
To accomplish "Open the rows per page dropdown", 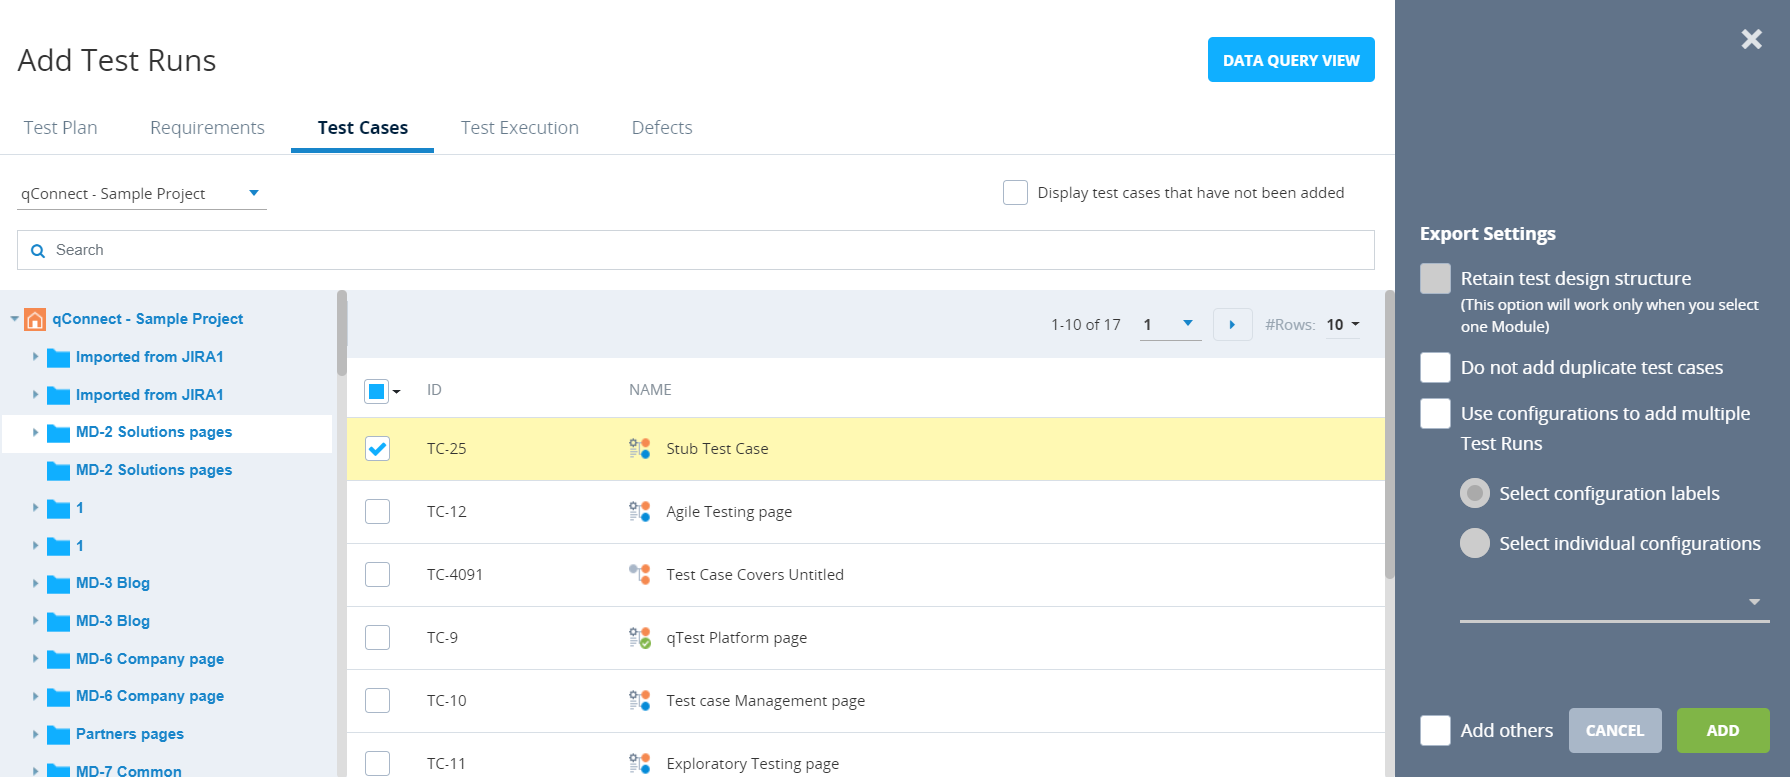I will point(1342,325).
